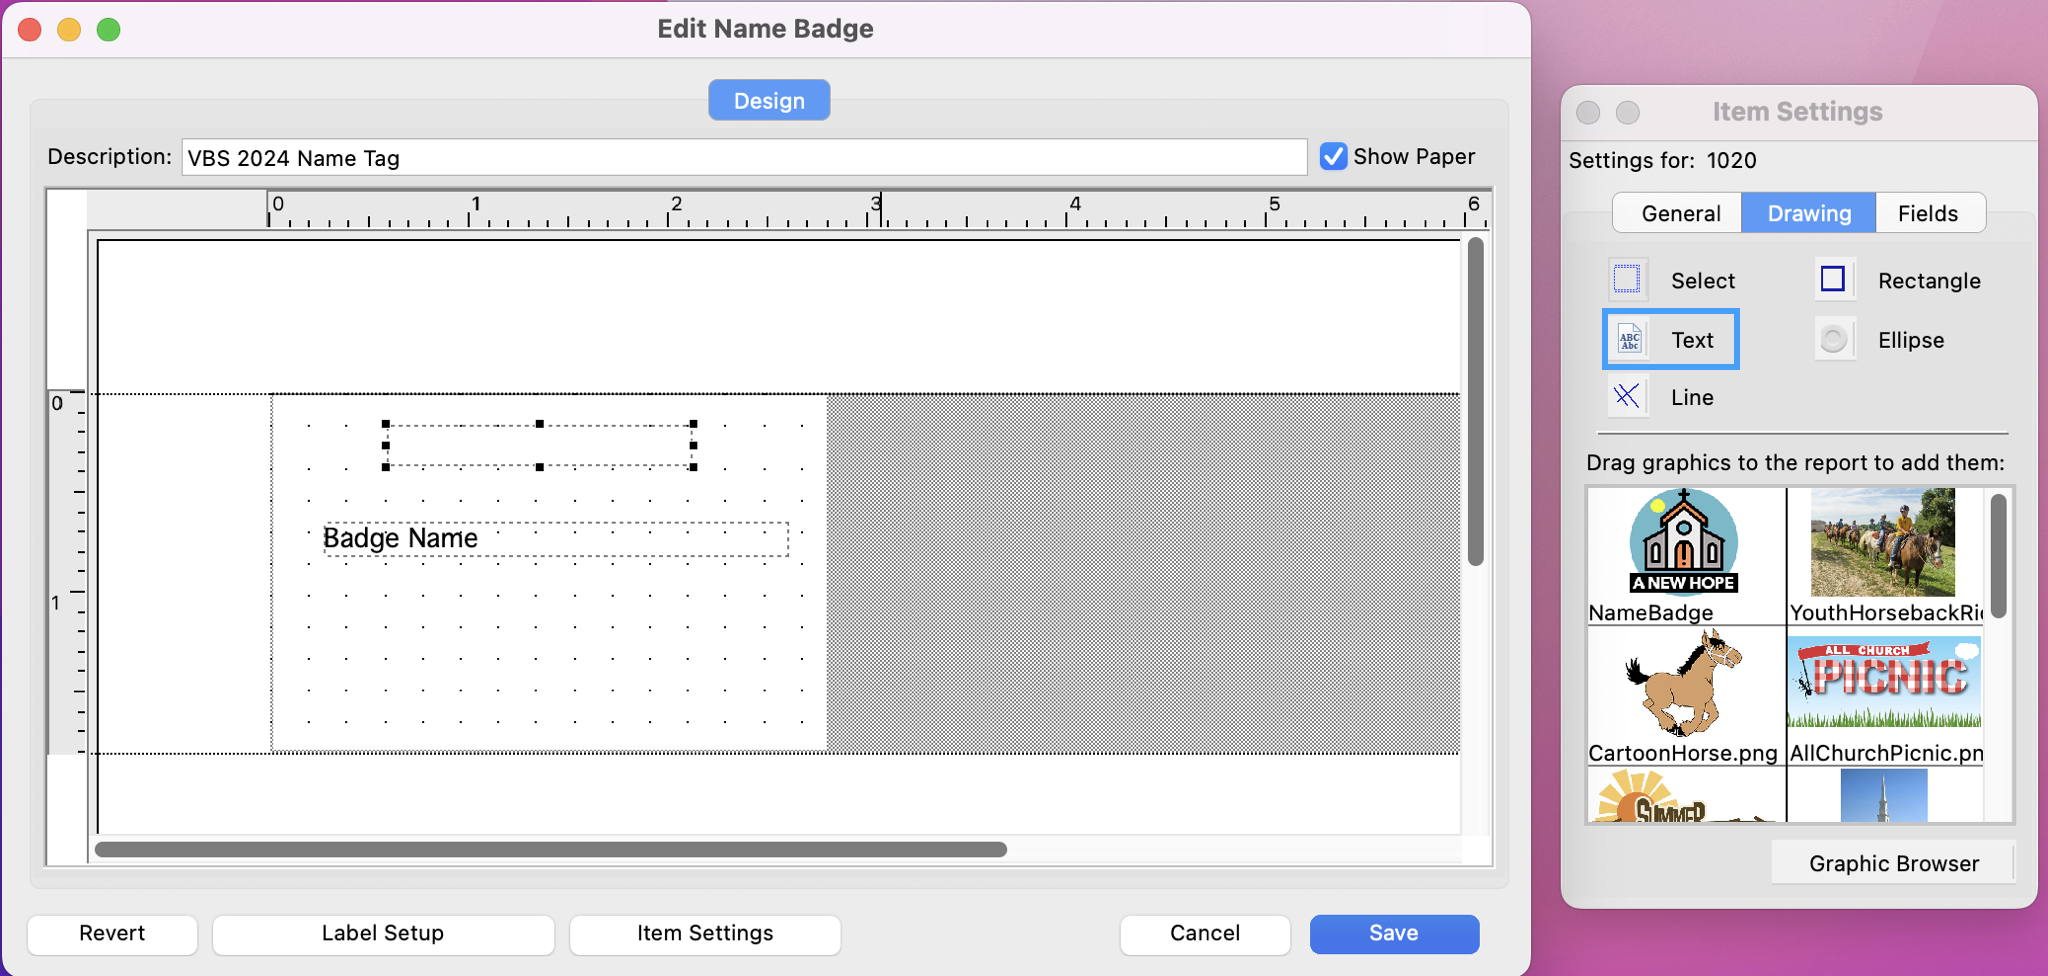Switch to the General tab
This screenshot has height=976, width=2048.
(1680, 213)
